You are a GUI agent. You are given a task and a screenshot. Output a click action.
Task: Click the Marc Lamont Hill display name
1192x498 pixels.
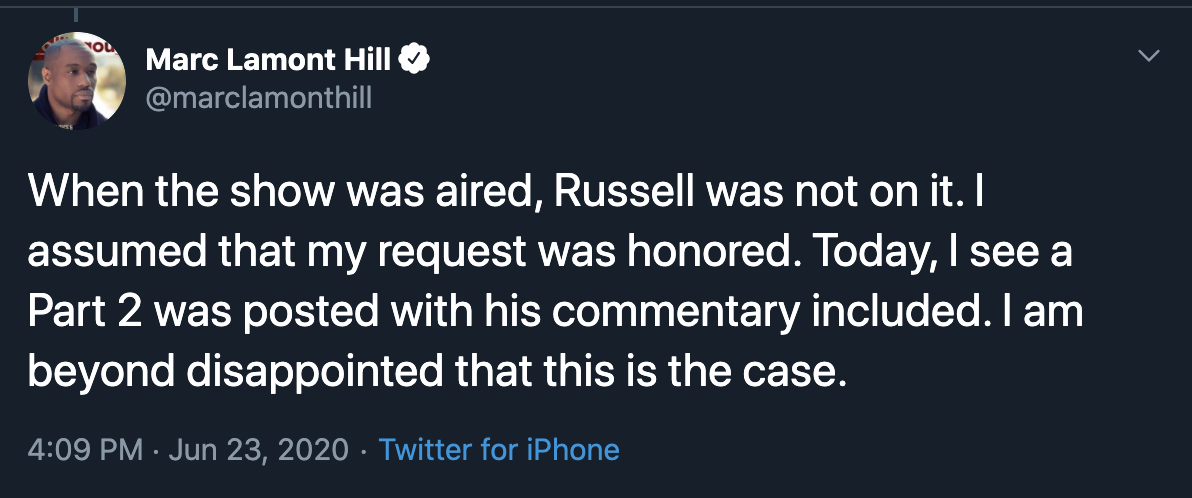point(268,61)
